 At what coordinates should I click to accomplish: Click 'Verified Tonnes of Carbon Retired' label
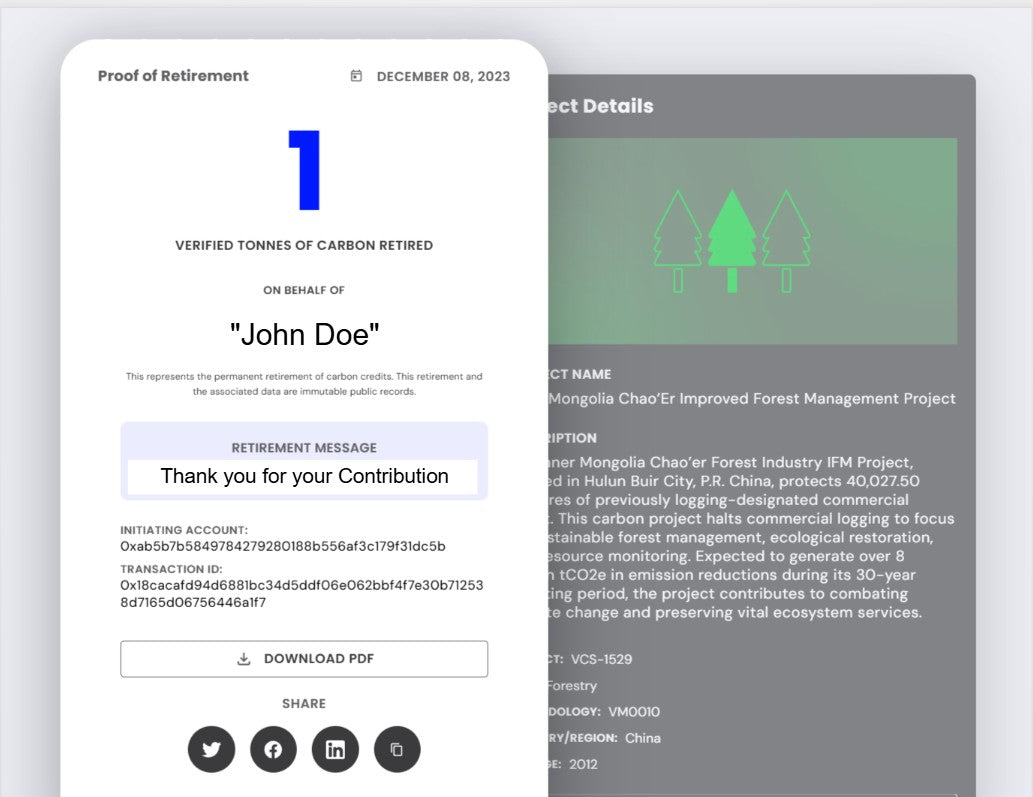(x=304, y=245)
